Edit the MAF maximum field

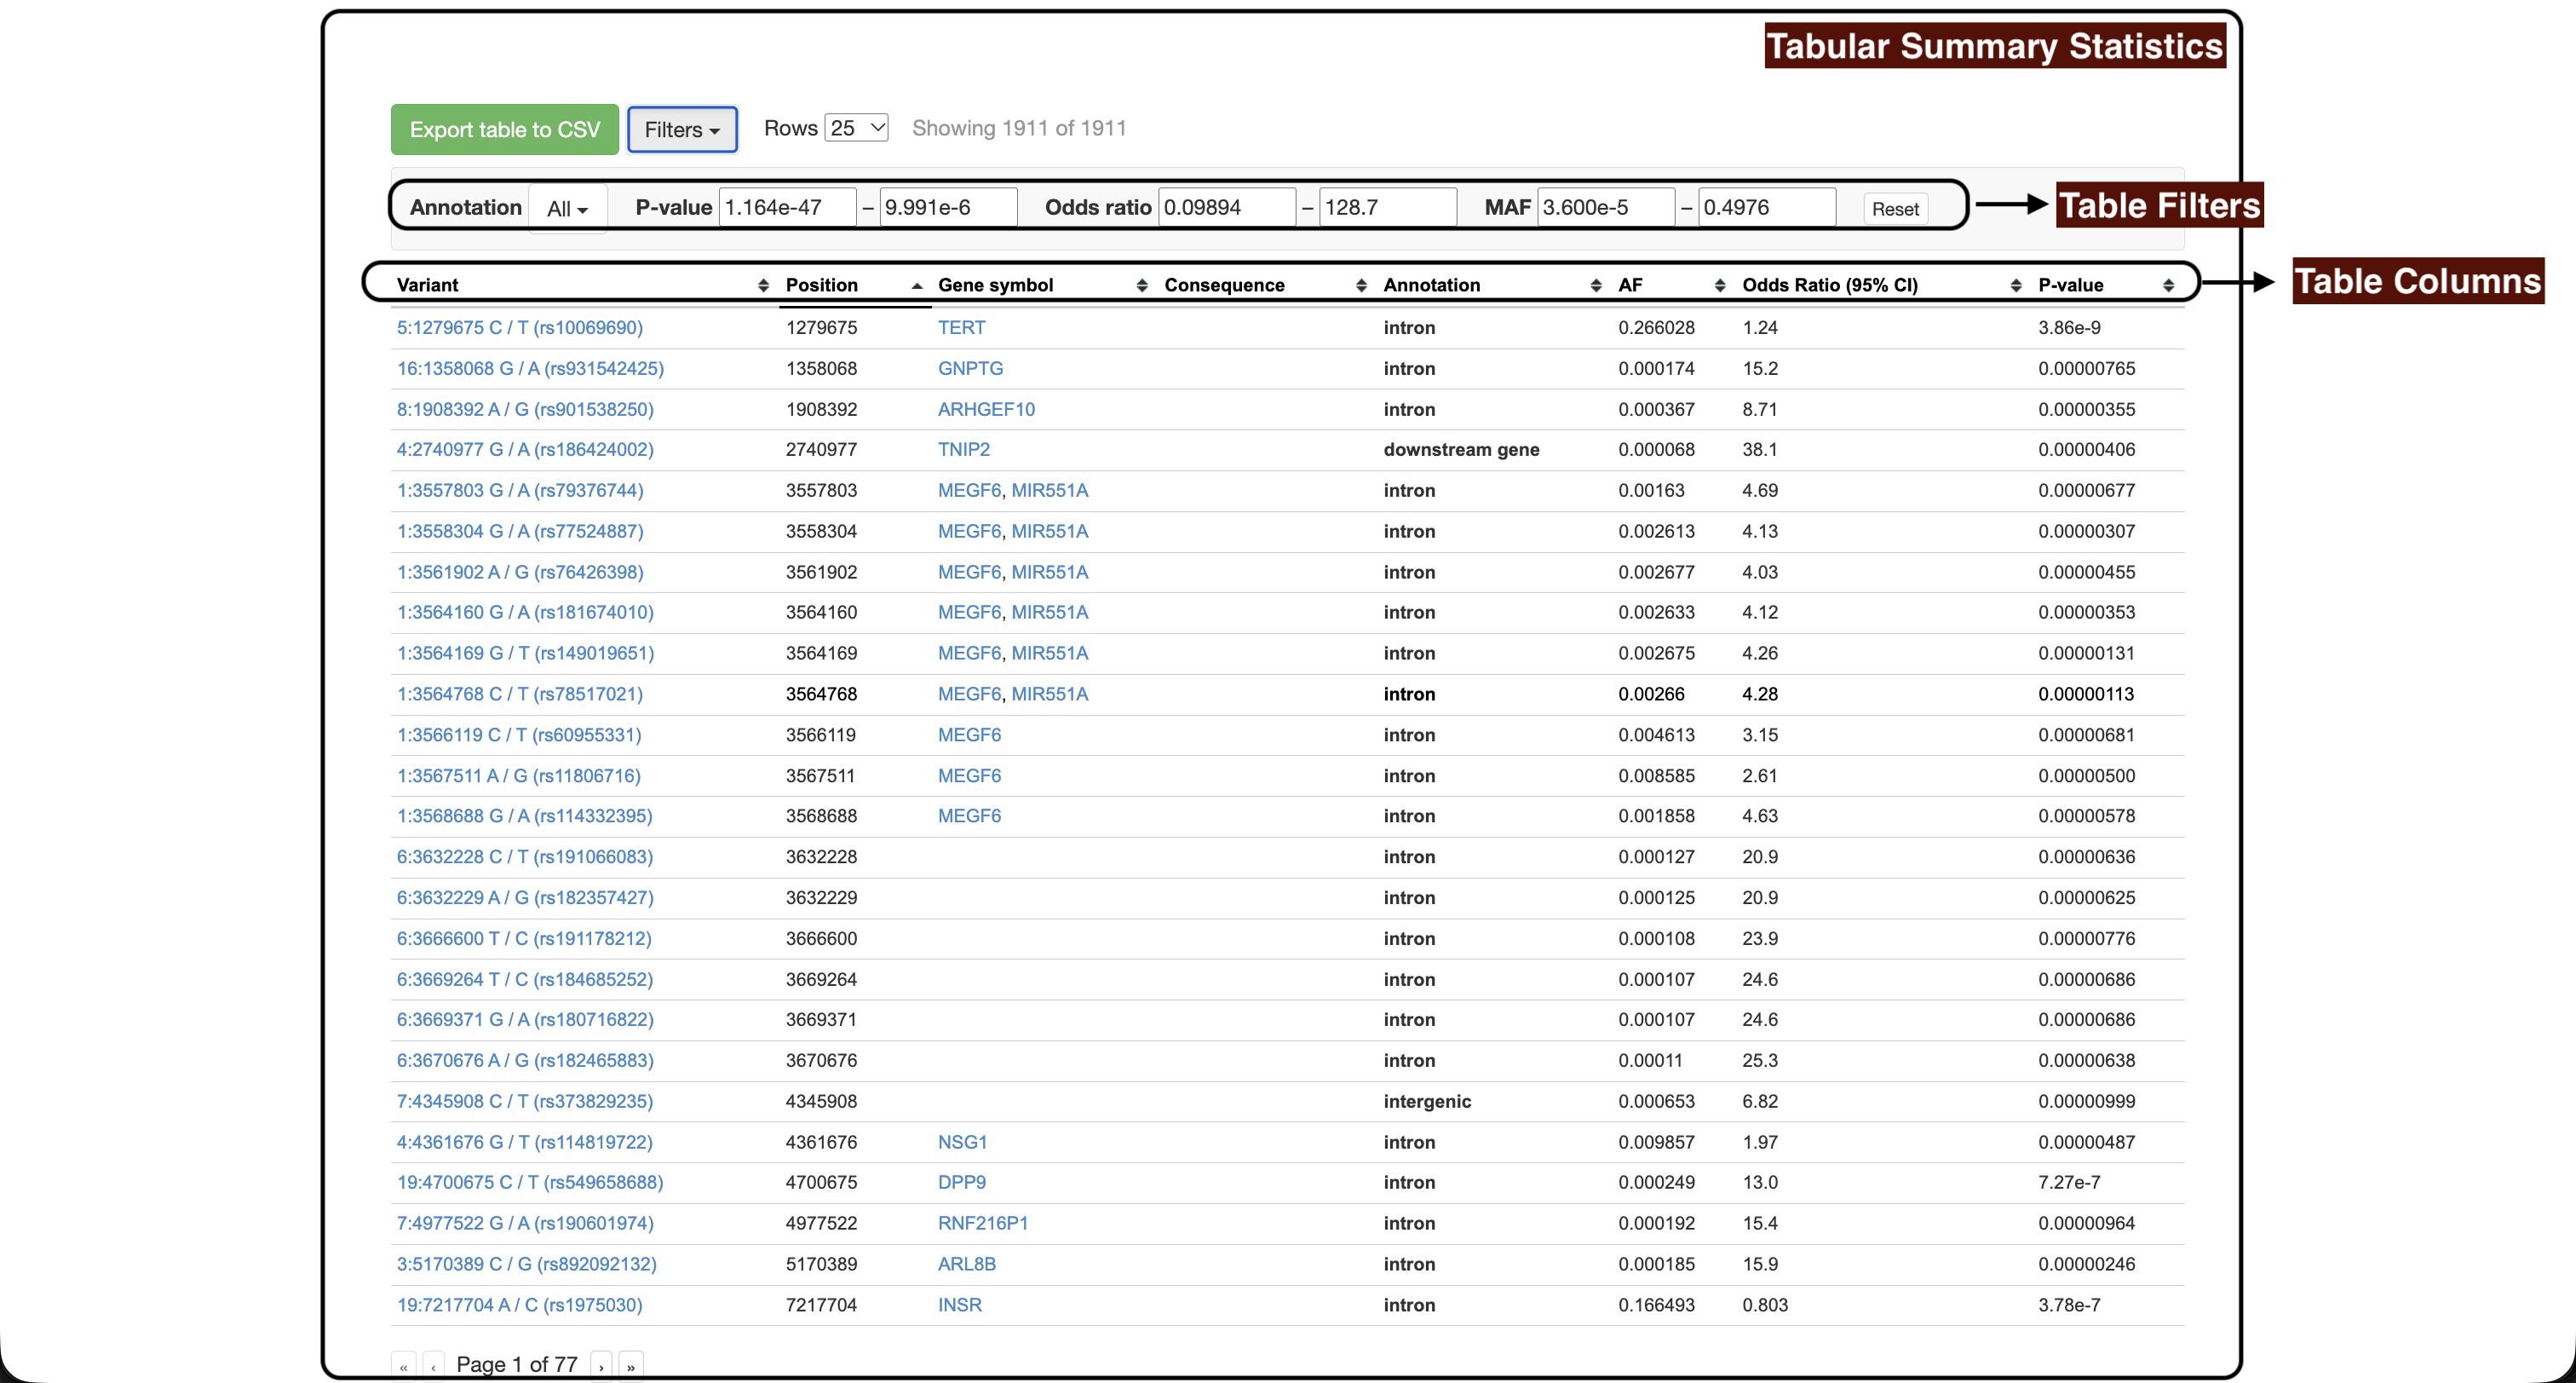(x=1767, y=208)
